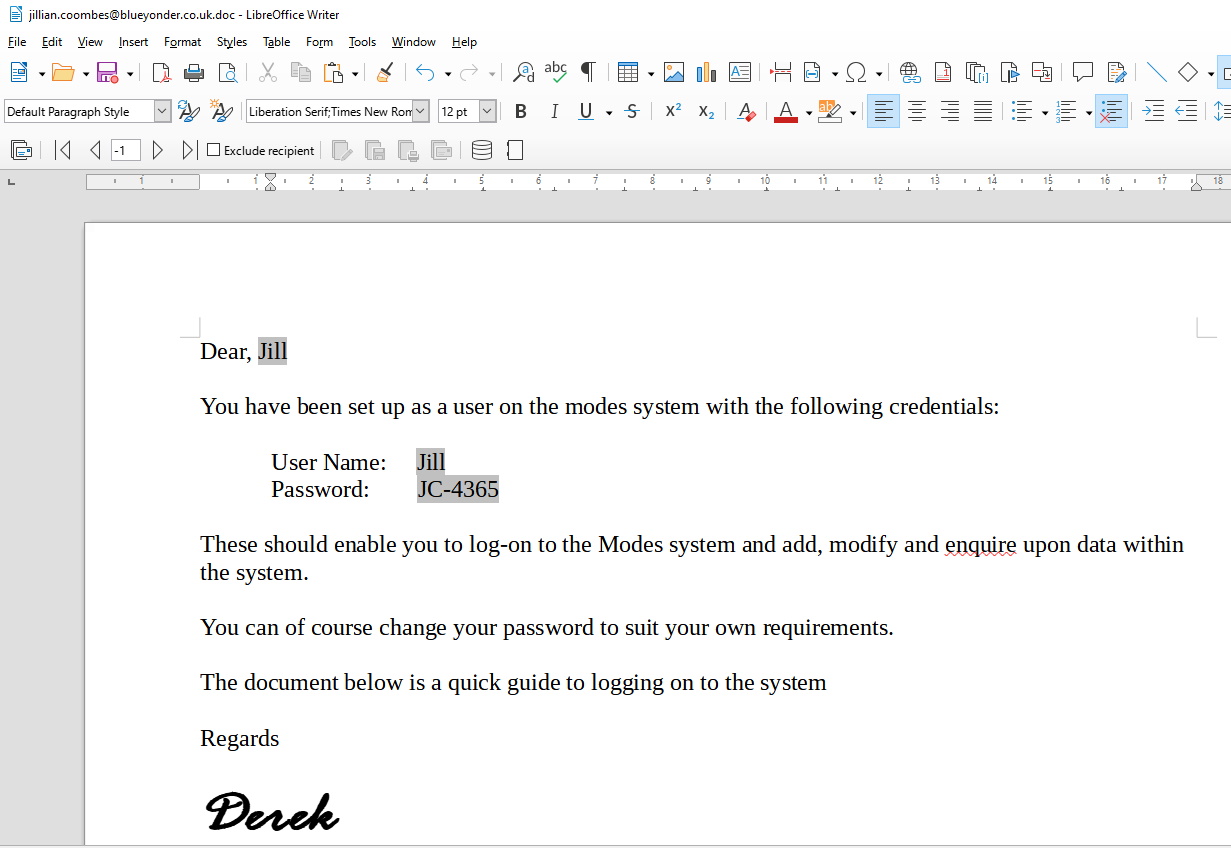
Task: Click the Print icon
Action: 194,73
